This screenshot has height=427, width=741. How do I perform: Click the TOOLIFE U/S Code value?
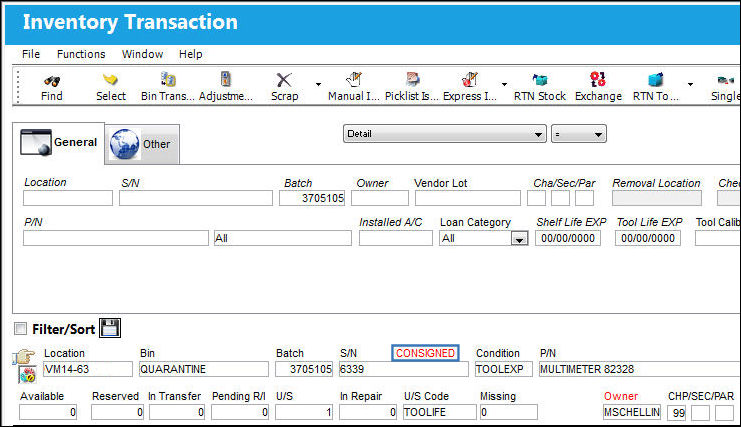[439, 412]
